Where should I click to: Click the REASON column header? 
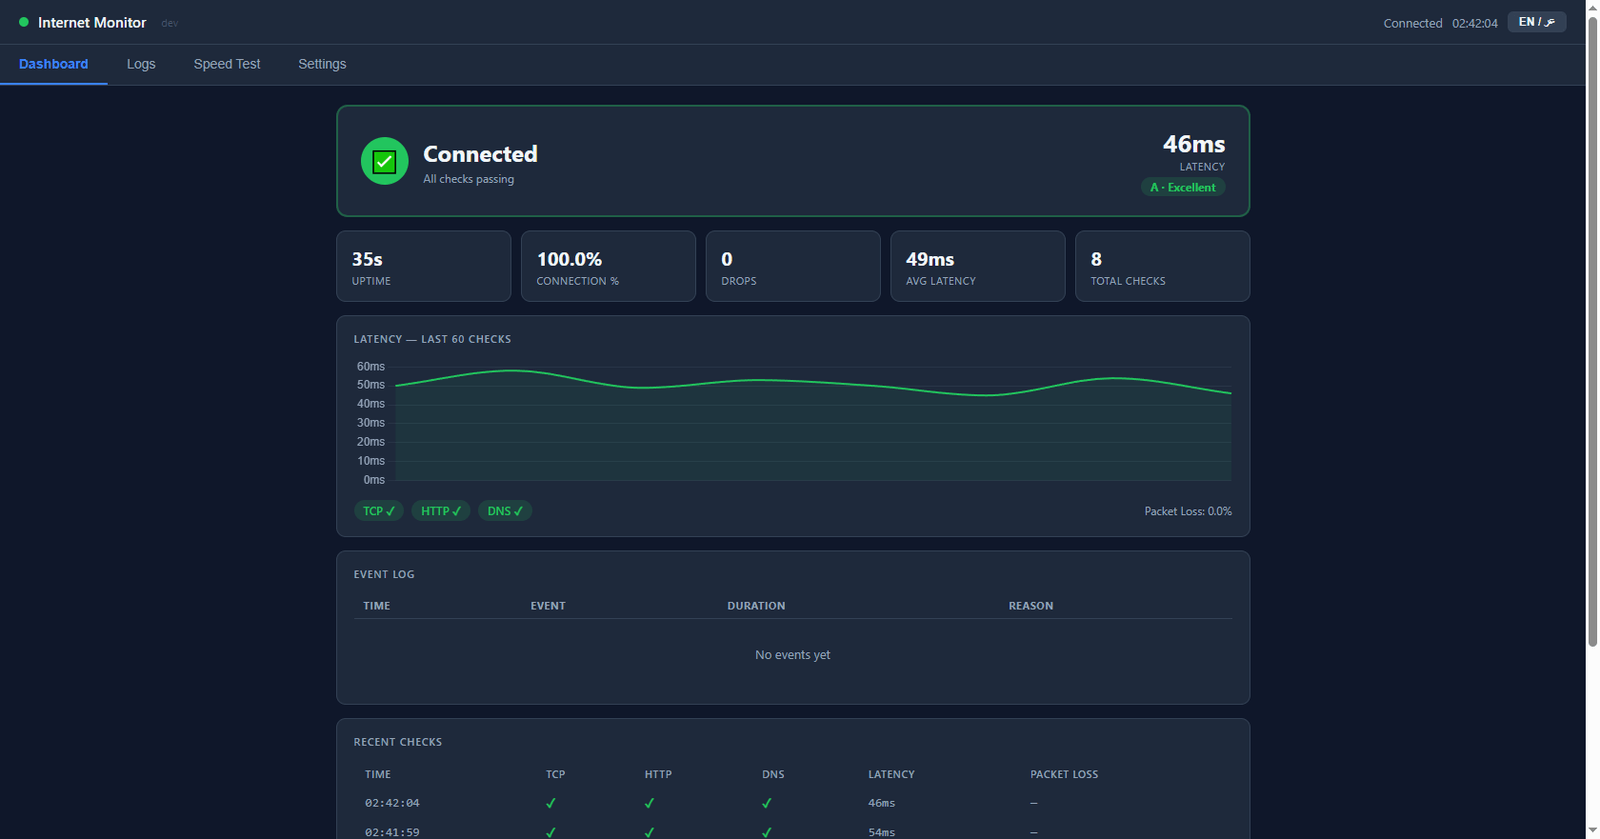coord(1031,606)
